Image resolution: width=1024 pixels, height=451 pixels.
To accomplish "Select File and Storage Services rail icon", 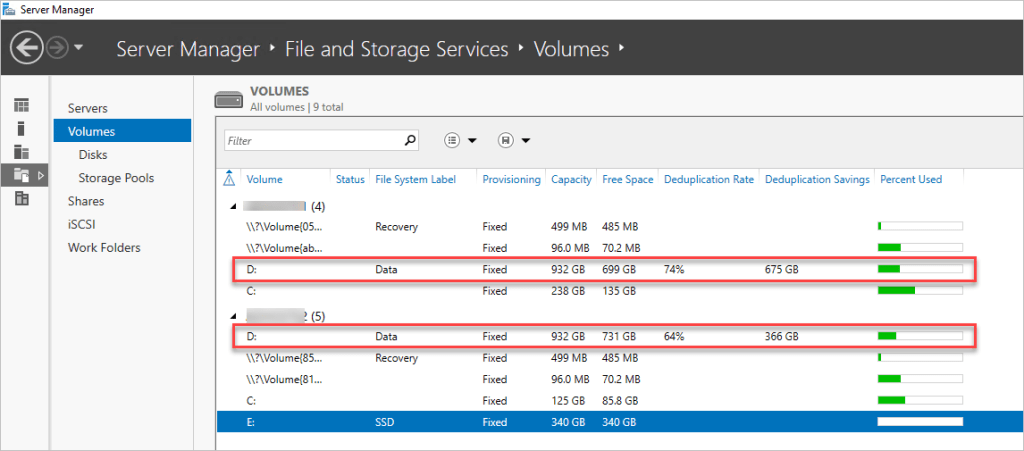I will click(23, 175).
